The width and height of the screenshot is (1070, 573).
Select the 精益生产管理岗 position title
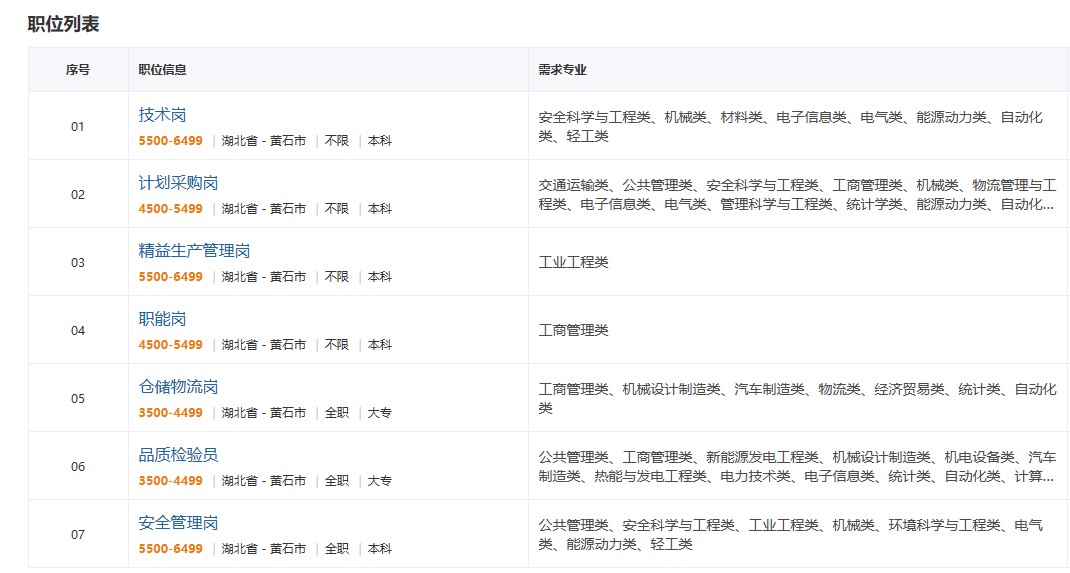click(x=194, y=251)
